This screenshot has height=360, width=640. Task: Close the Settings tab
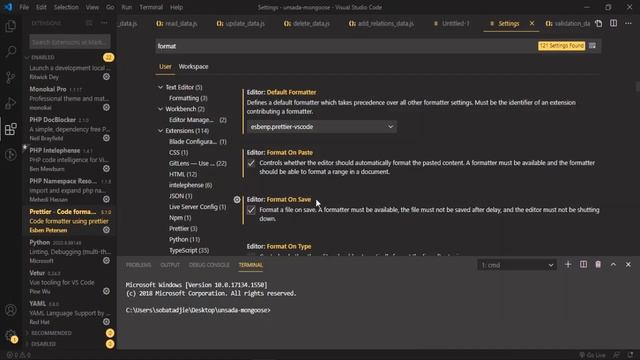532,24
